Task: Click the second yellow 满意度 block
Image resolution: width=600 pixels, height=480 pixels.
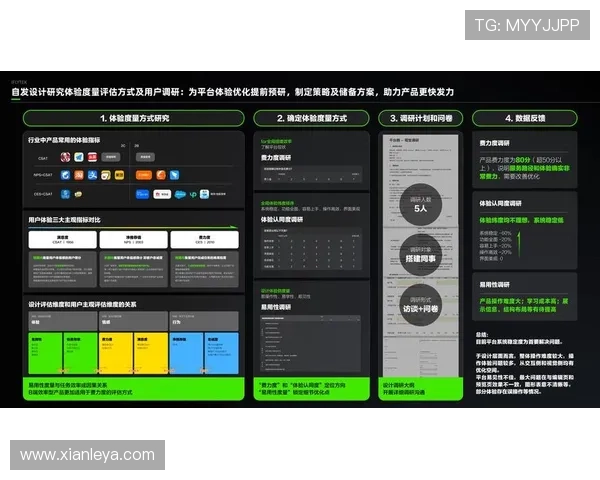Action: [x=151, y=353]
